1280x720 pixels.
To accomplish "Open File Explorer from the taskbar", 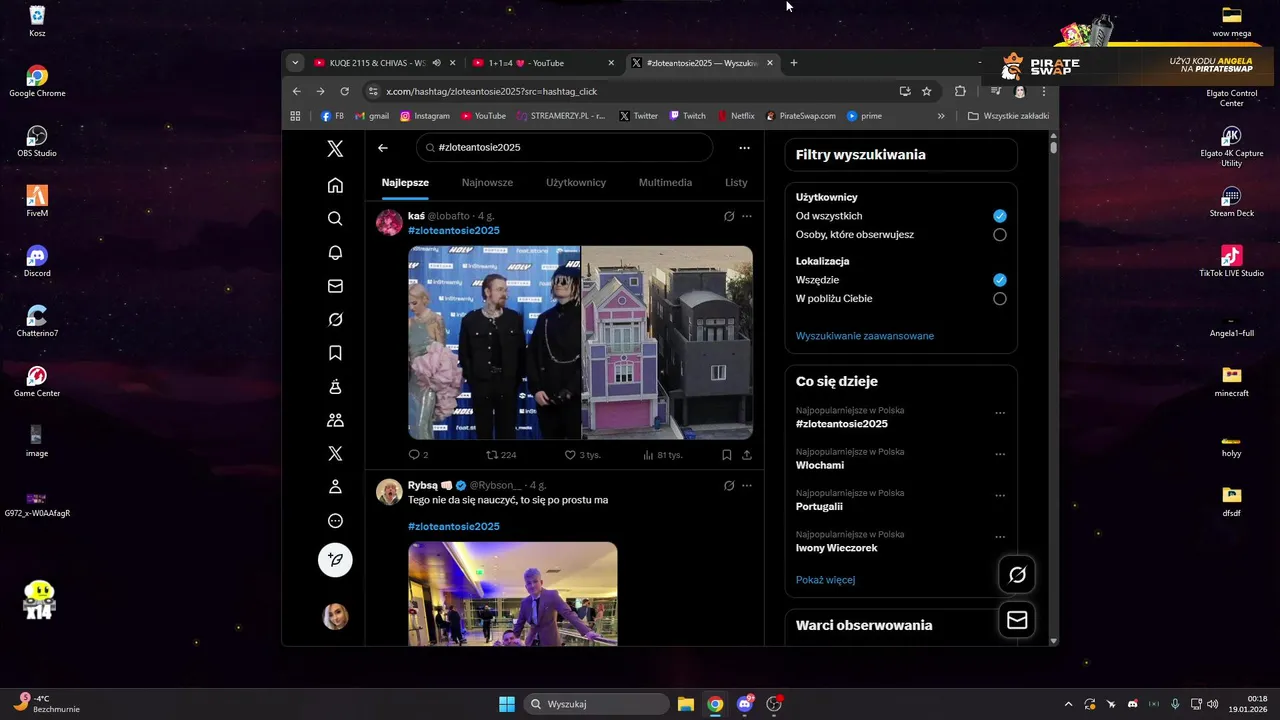I will pyautogui.click(x=685, y=704).
